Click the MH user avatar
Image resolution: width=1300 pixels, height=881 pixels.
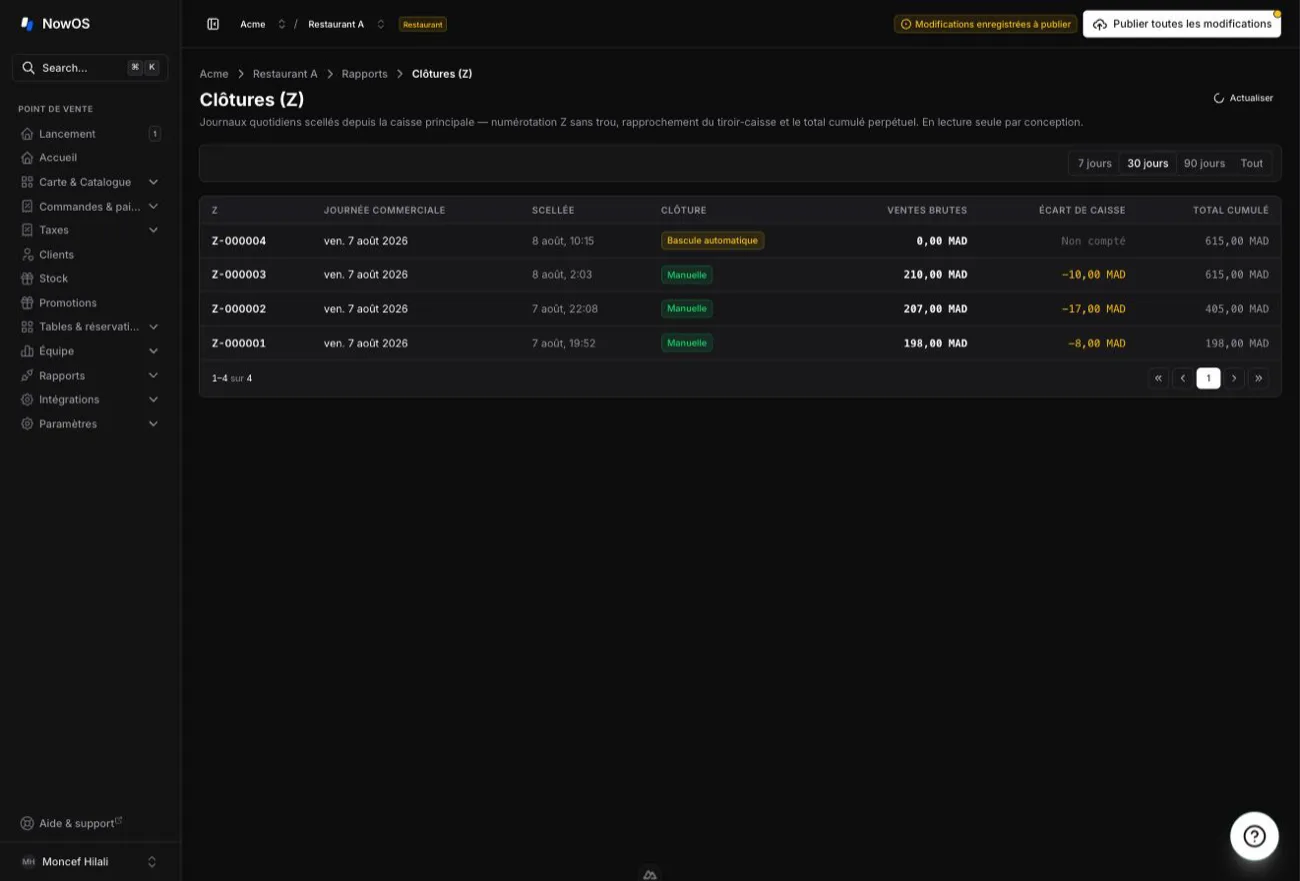pos(28,862)
